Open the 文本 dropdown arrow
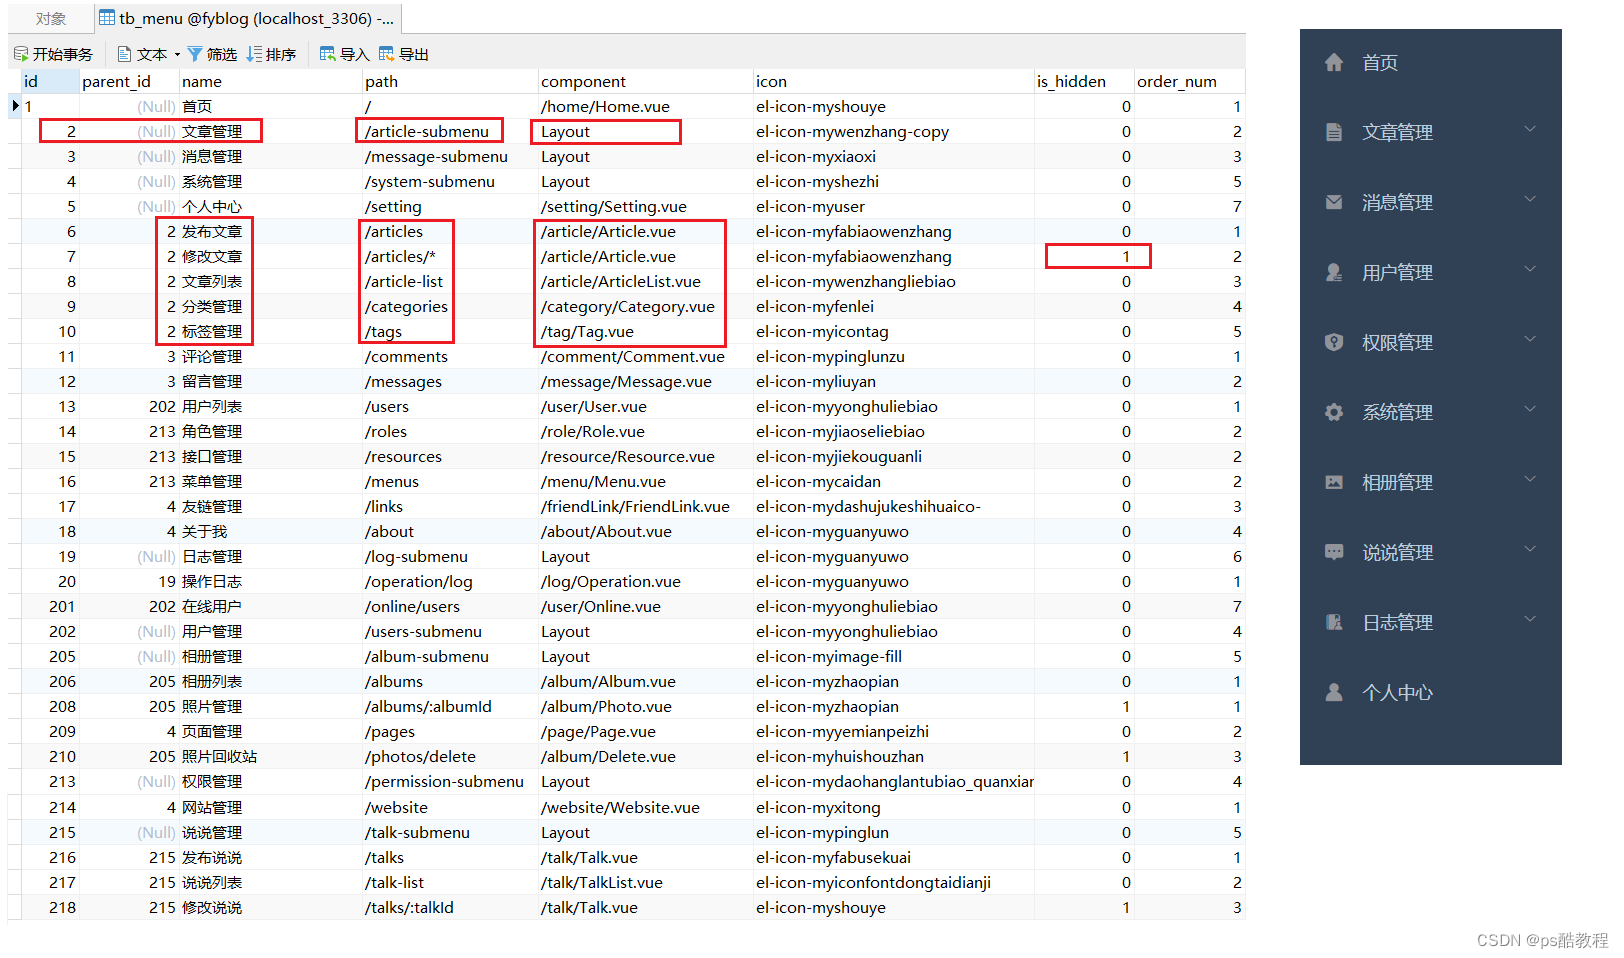 click(177, 55)
